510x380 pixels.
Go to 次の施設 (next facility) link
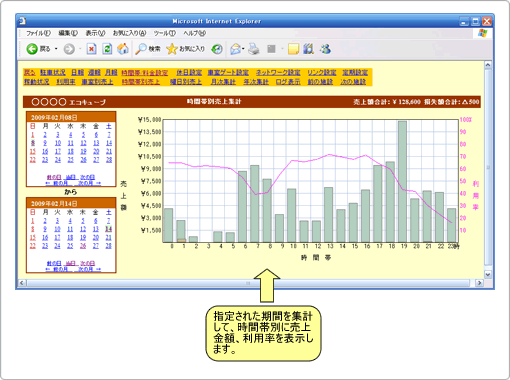point(353,82)
